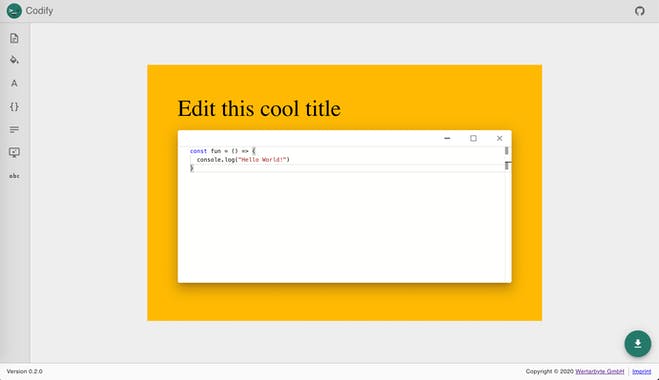659x380 pixels.
Task: Click the console.log "Hello World!" line
Action: click(243, 160)
